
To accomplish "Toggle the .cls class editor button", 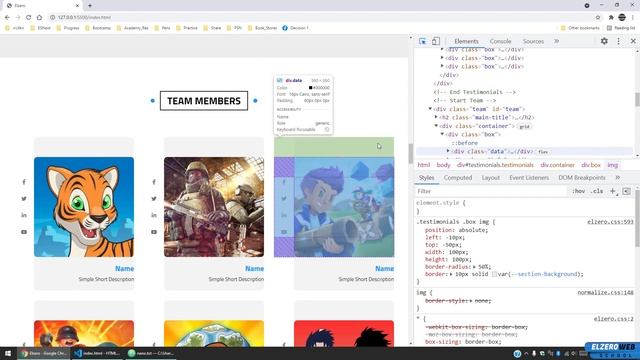I will click(x=597, y=191).
